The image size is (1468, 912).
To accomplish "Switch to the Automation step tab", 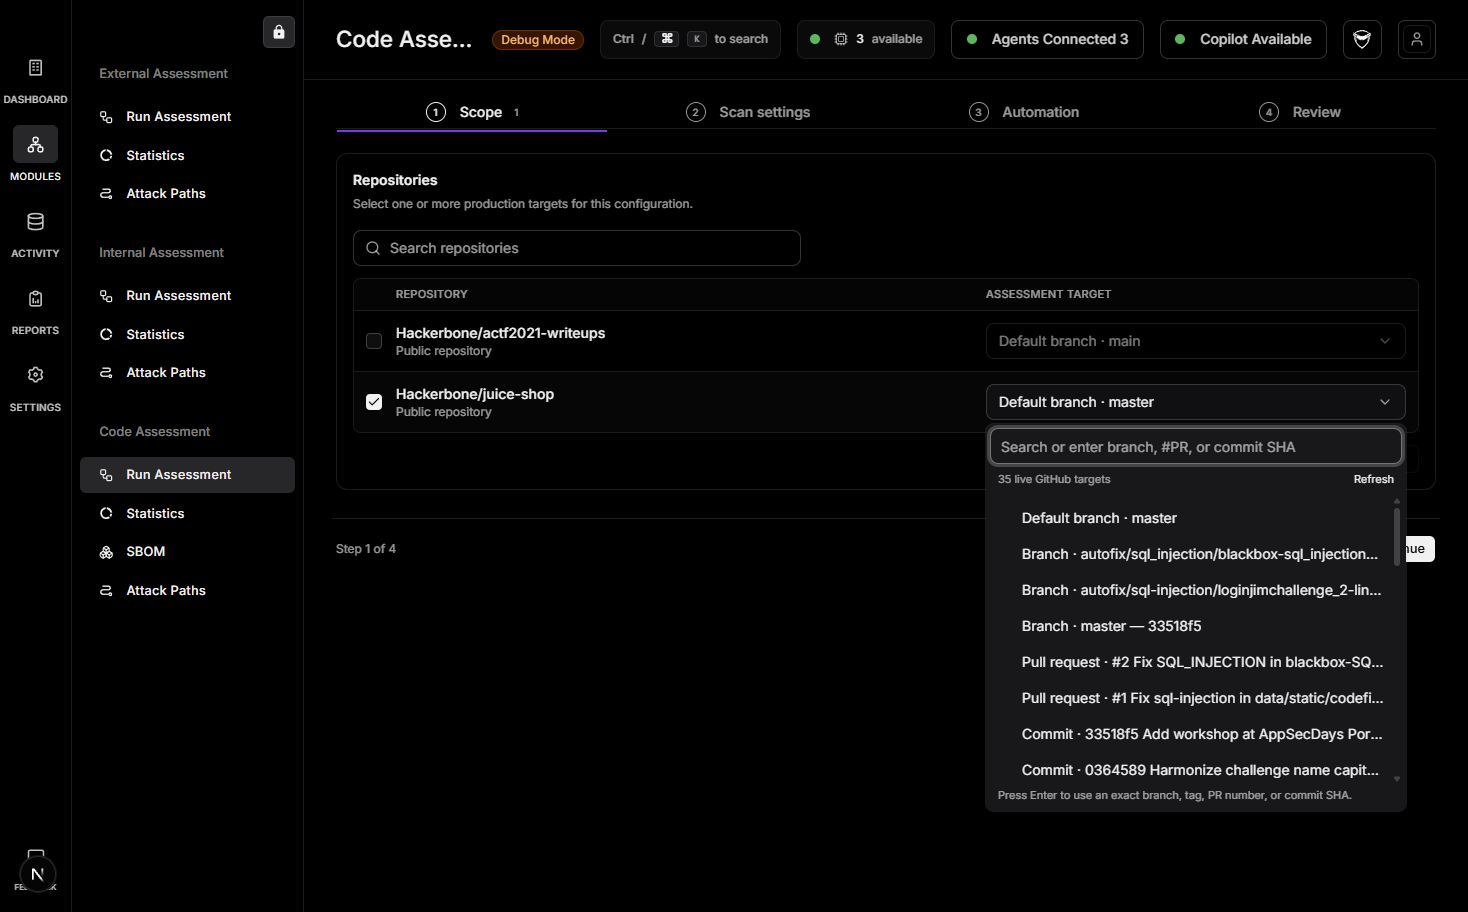I will point(1024,112).
